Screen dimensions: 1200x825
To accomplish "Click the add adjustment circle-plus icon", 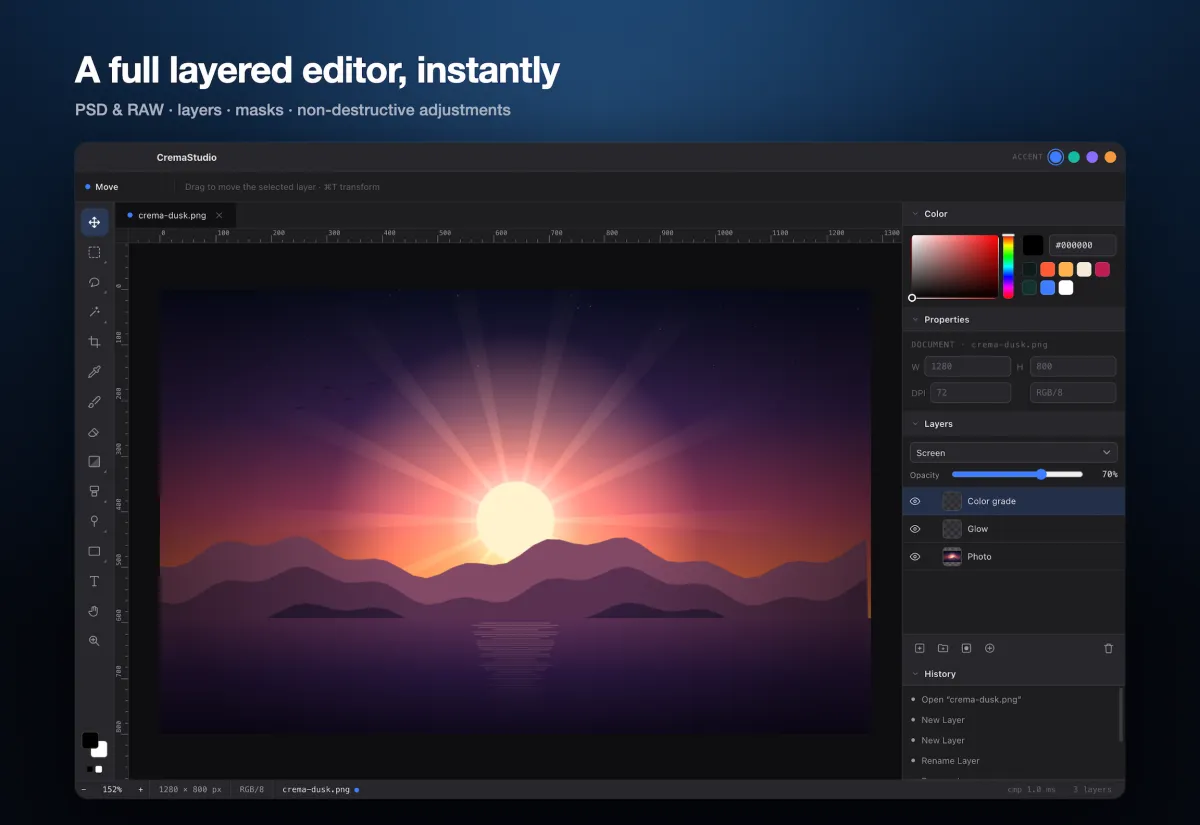I will [x=990, y=648].
